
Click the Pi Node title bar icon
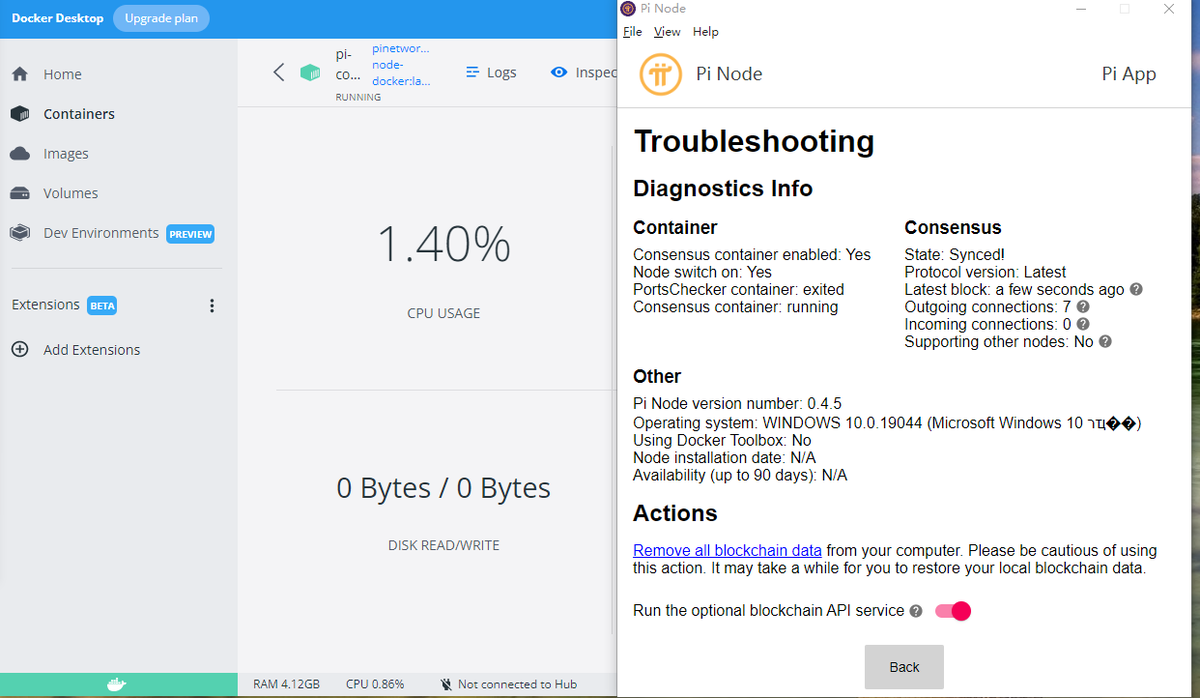point(628,9)
